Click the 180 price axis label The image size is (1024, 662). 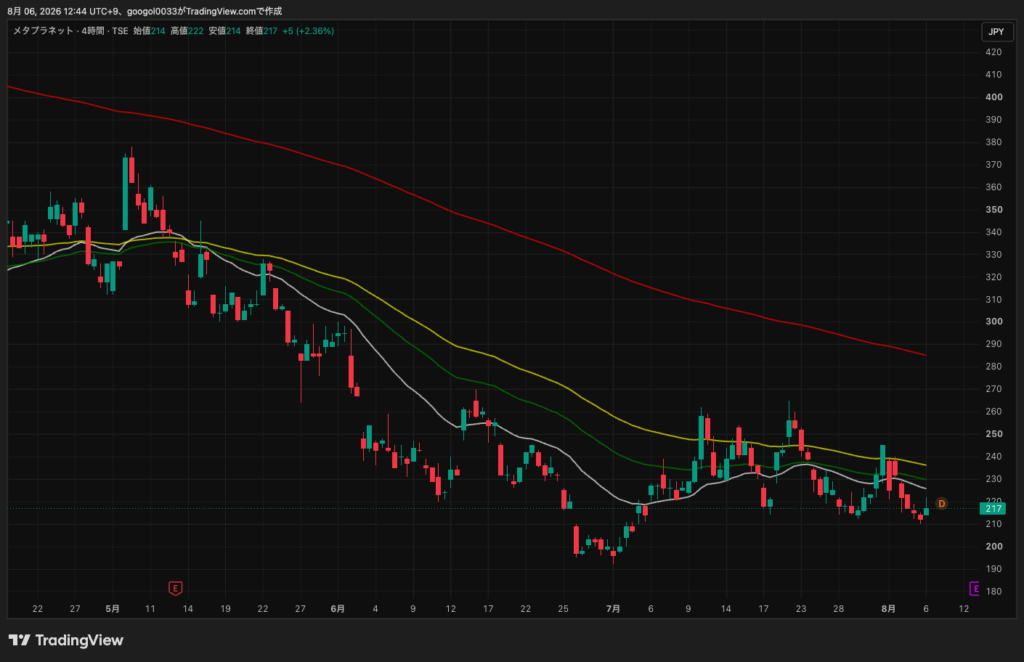(994, 591)
